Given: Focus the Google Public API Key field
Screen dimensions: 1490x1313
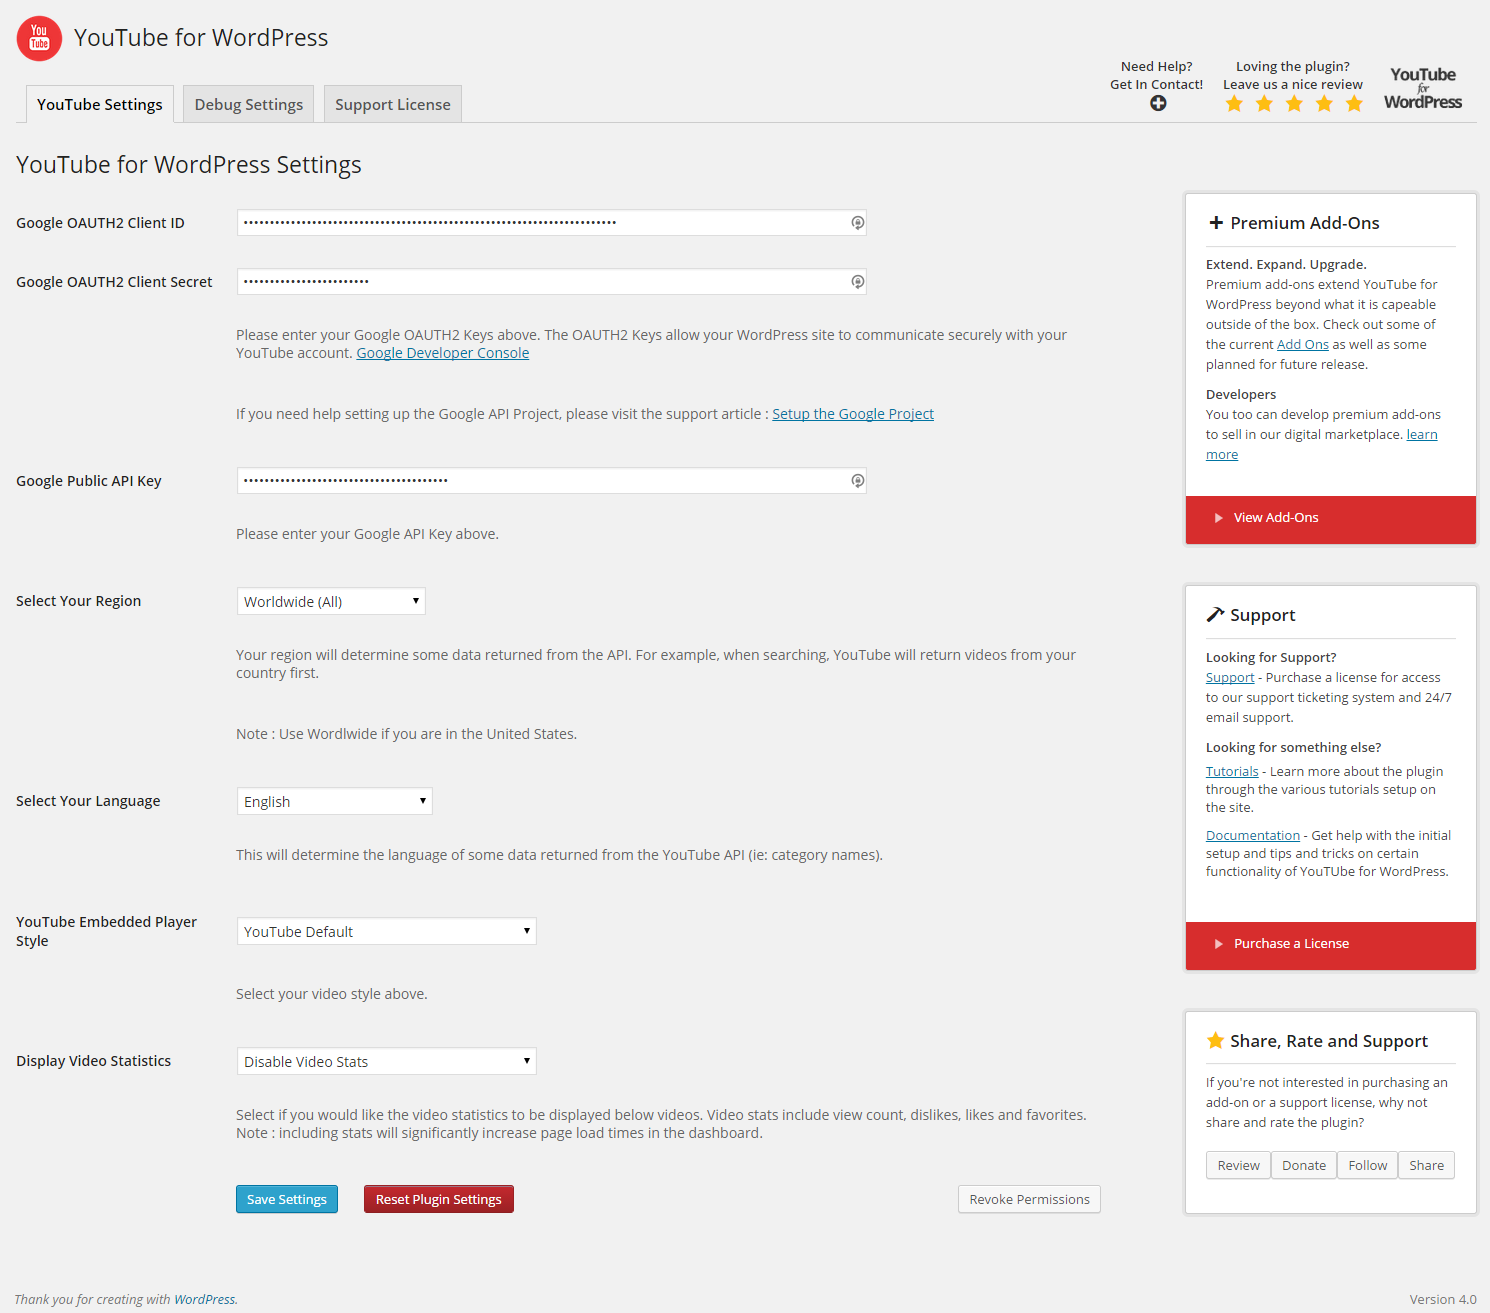Looking at the screenshot, I should pyautogui.click(x=551, y=481).
